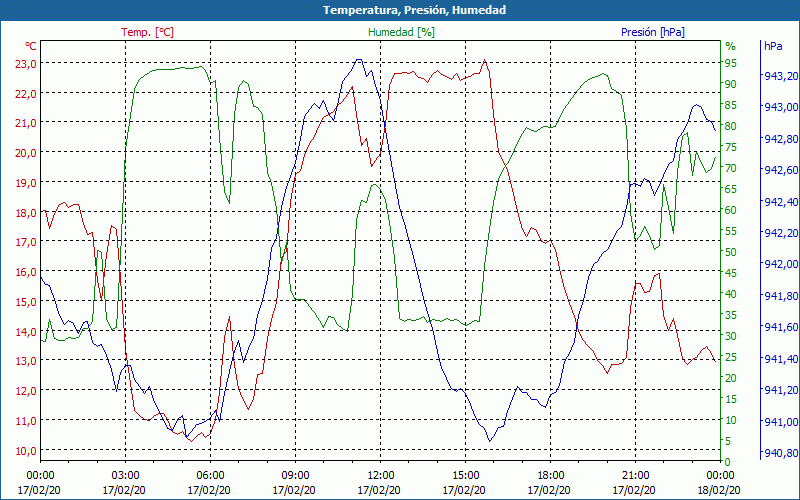Click the '12:00' time axis label
Viewport: 800px width, 500px height.
381,476
